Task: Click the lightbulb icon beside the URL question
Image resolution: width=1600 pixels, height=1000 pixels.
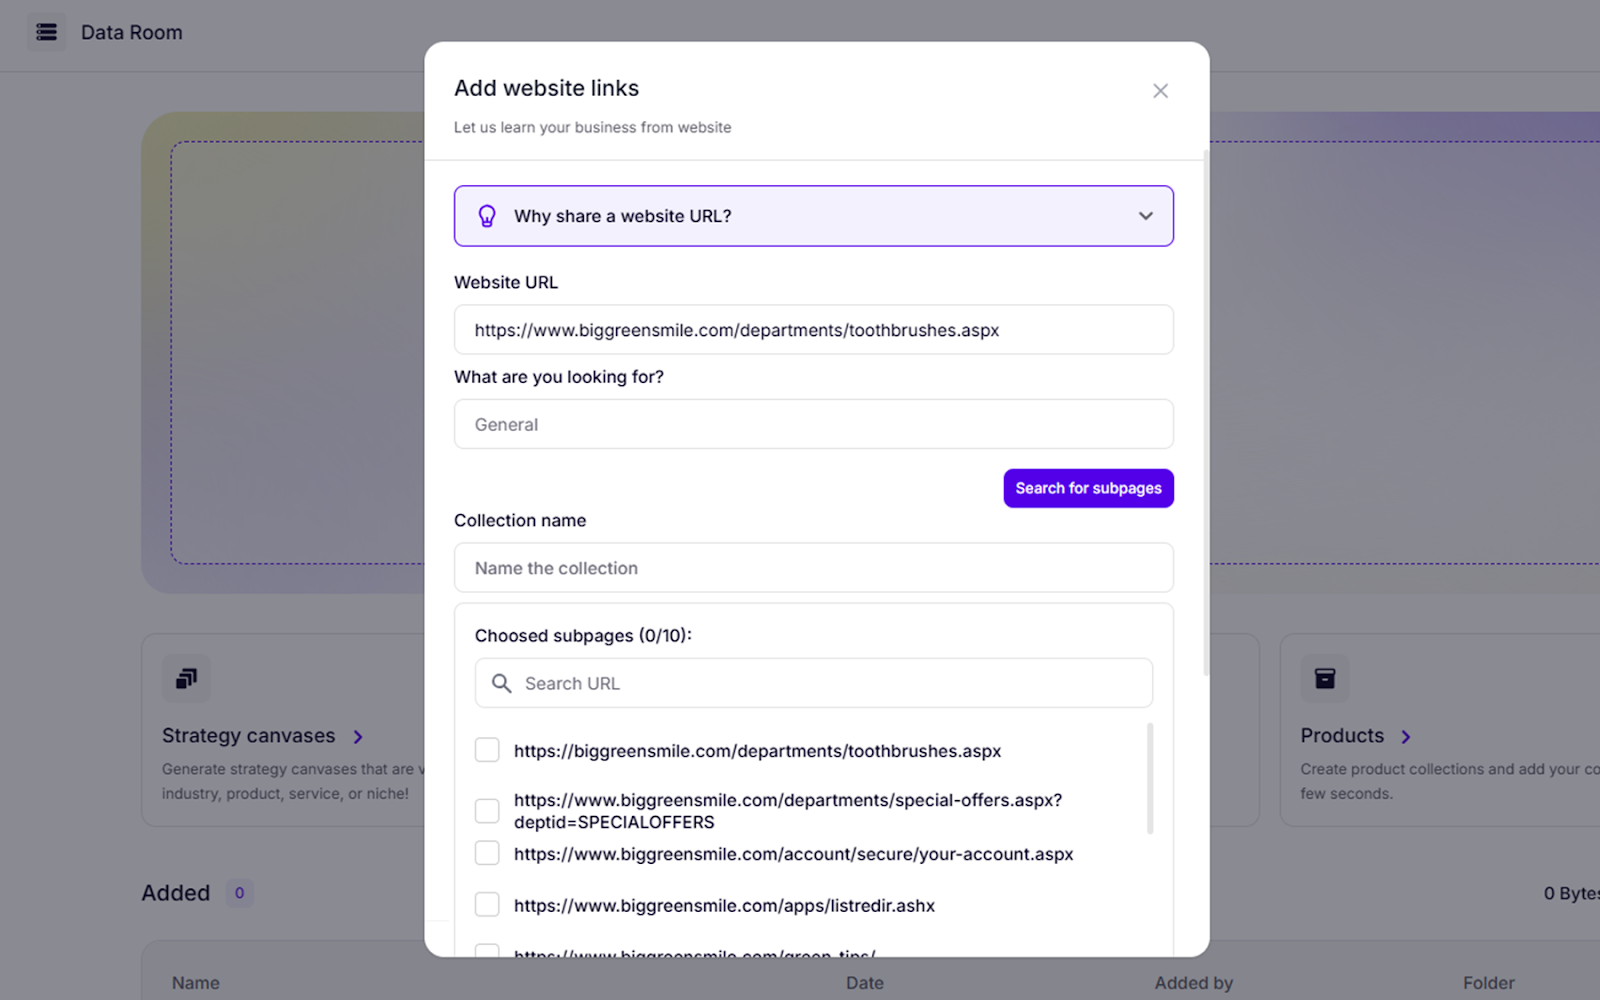Action: 487,215
